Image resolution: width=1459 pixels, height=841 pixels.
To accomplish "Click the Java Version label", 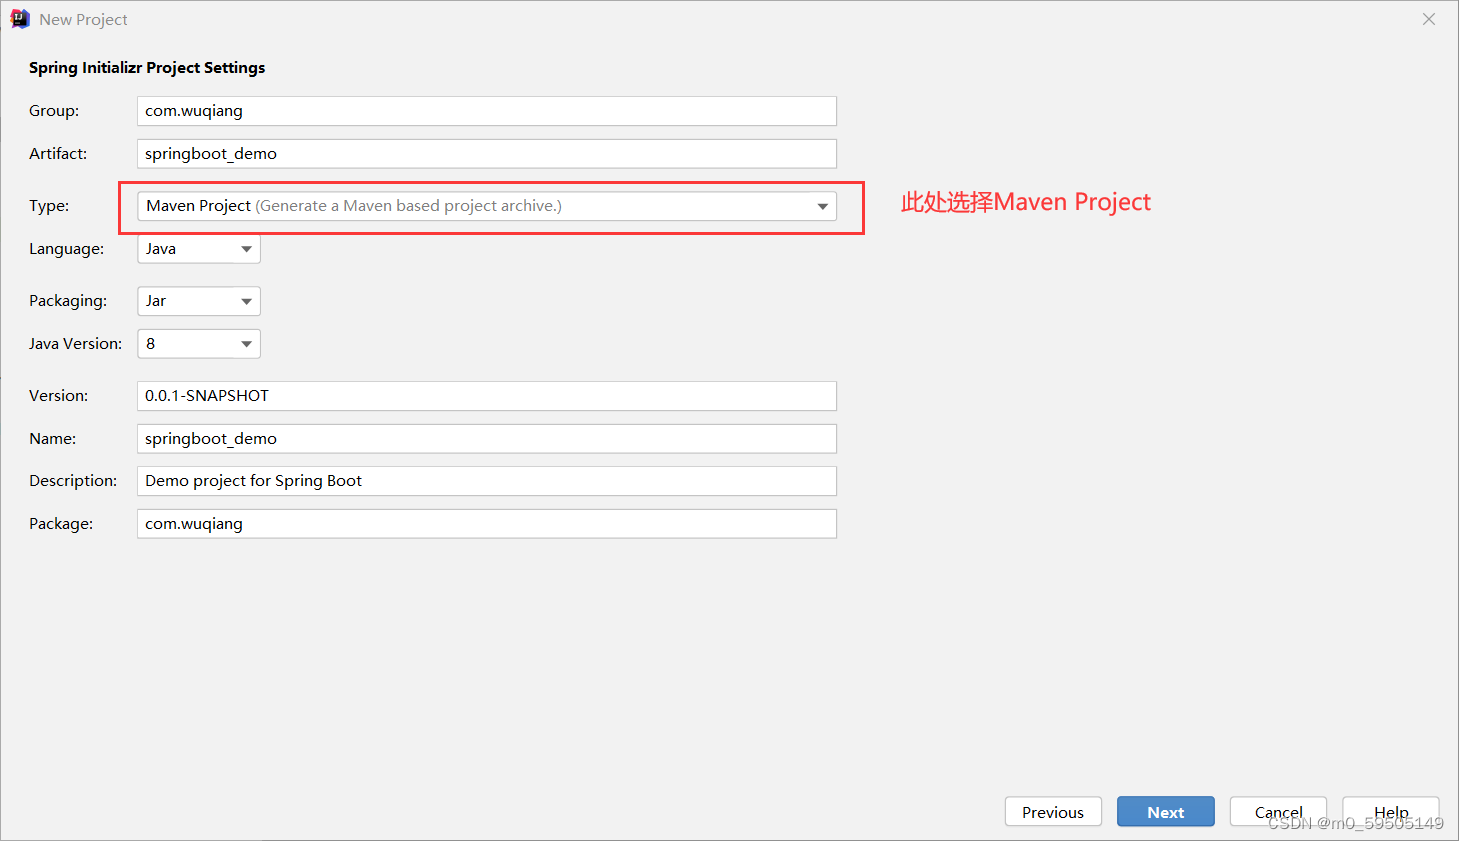I will point(75,344).
